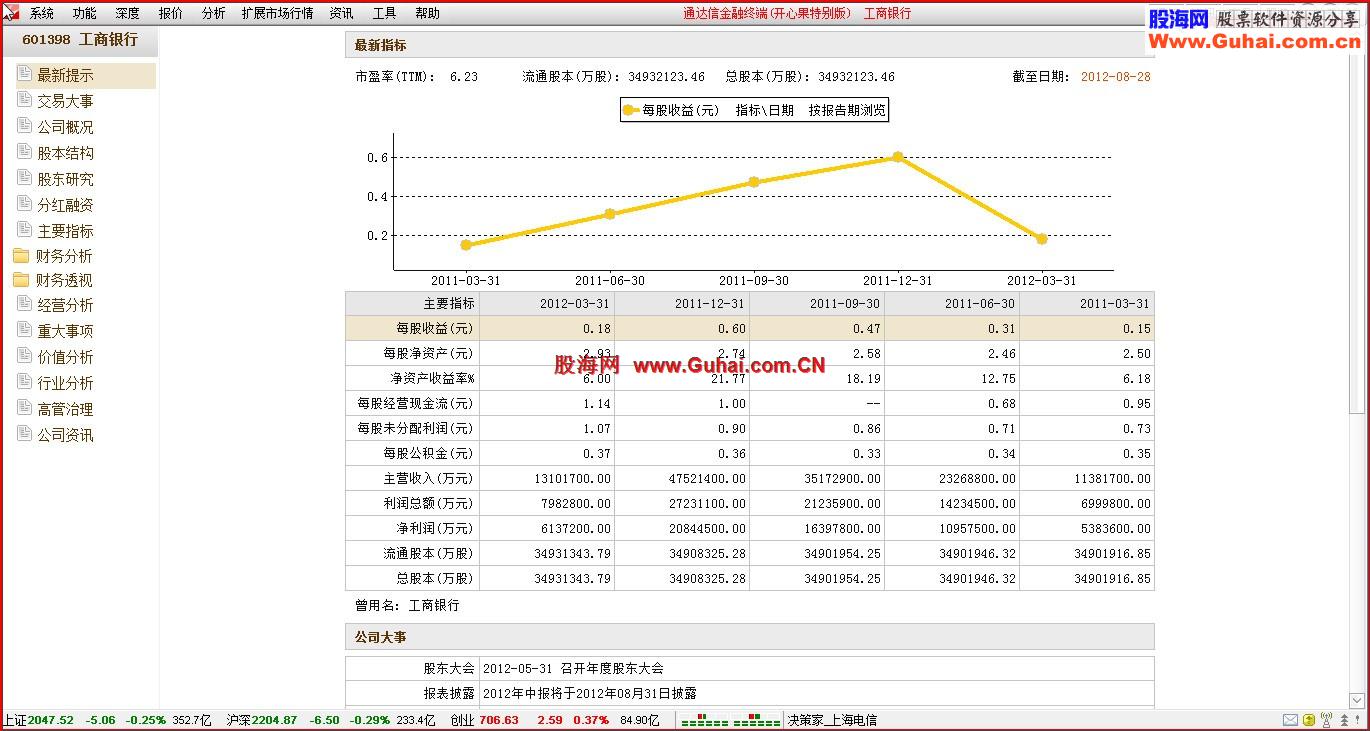Select the 每股收益(元) table row header
This screenshot has height=731, width=1370.
(x=413, y=328)
